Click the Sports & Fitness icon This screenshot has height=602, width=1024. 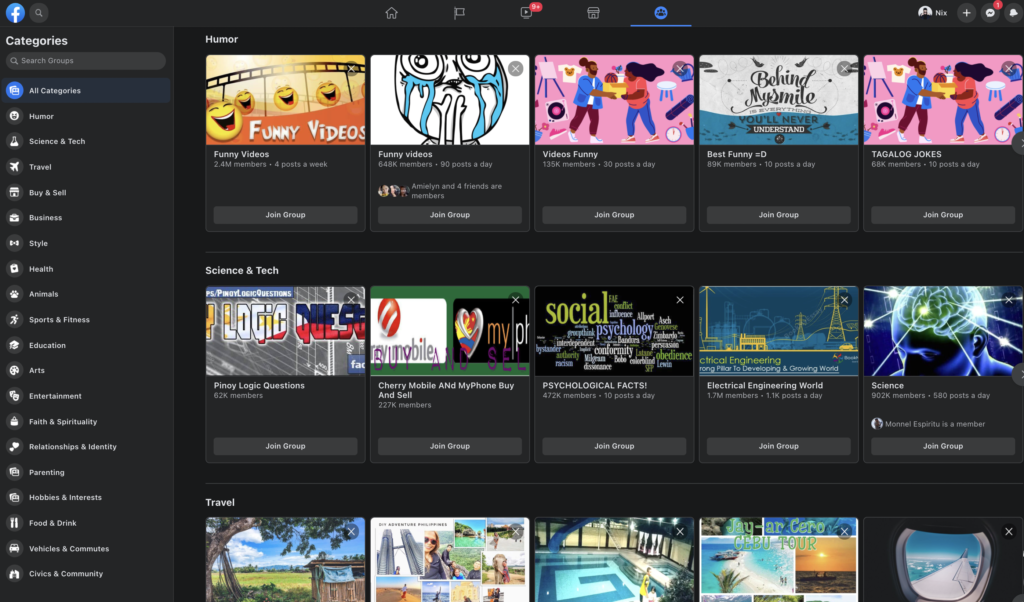coord(14,319)
